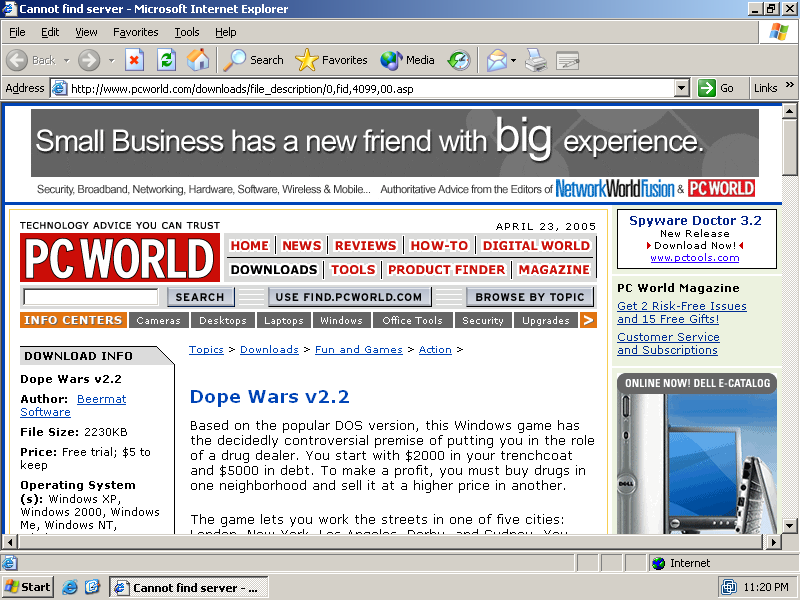
Task: Go to the Home page icon
Action: pos(198,60)
